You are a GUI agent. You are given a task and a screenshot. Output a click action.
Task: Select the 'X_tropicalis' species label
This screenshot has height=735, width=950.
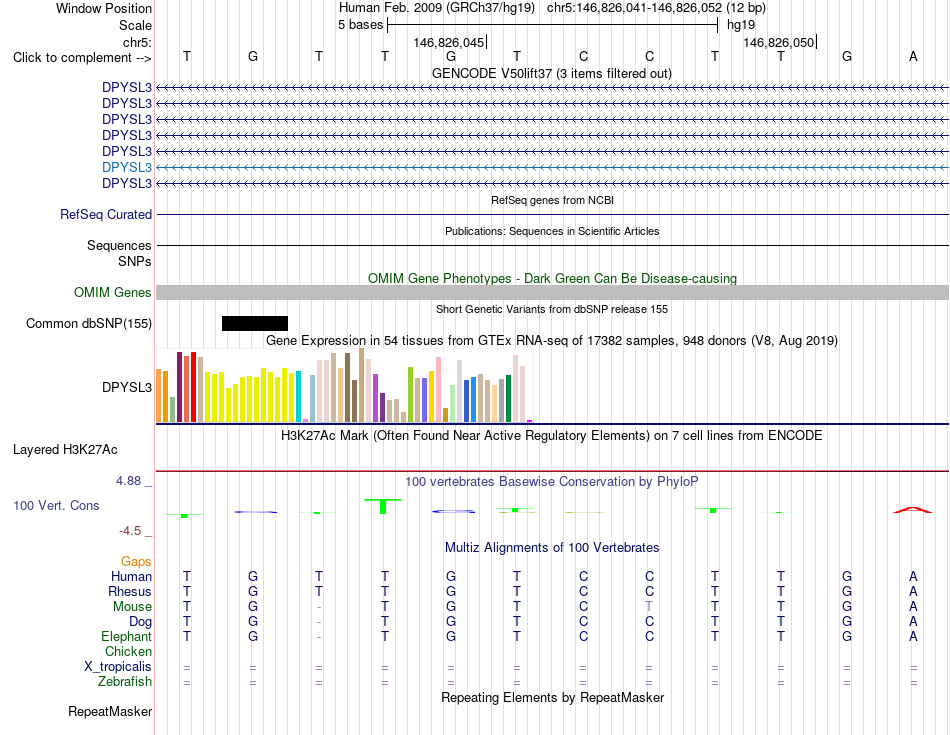[118, 667]
